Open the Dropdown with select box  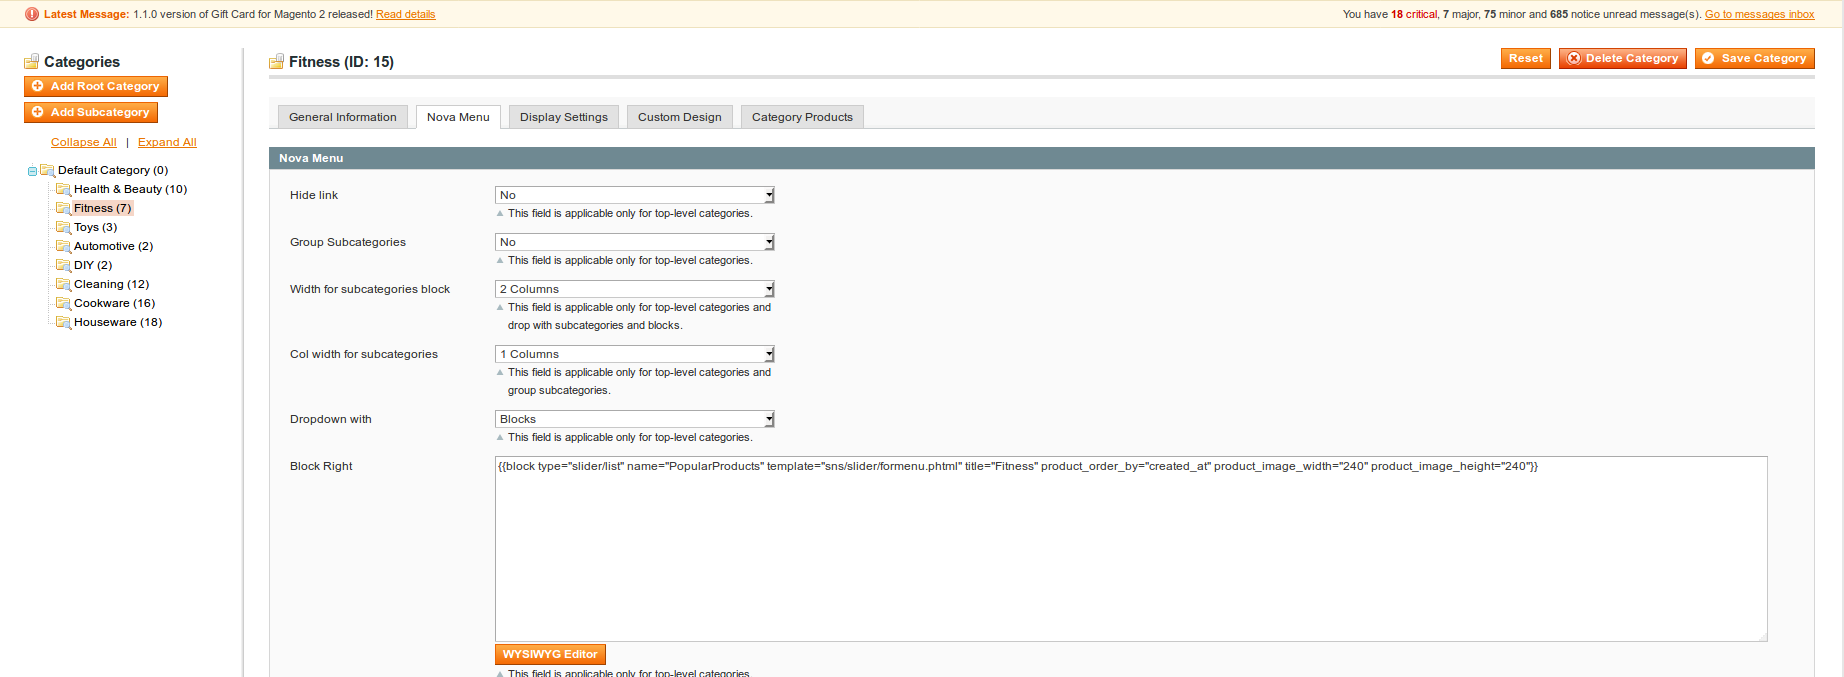click(634, 419)
